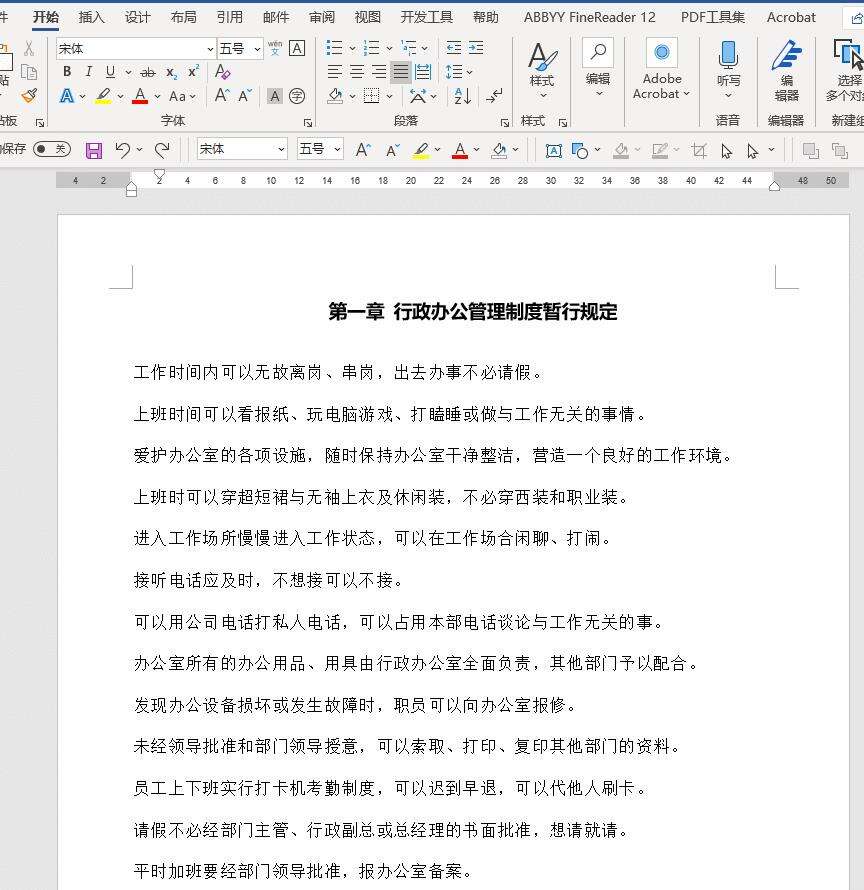Image resolution: width=864 pixels, height=890 pixels.
Task: Select objects arrow in quick toolbar
Action: pos(726,150)
